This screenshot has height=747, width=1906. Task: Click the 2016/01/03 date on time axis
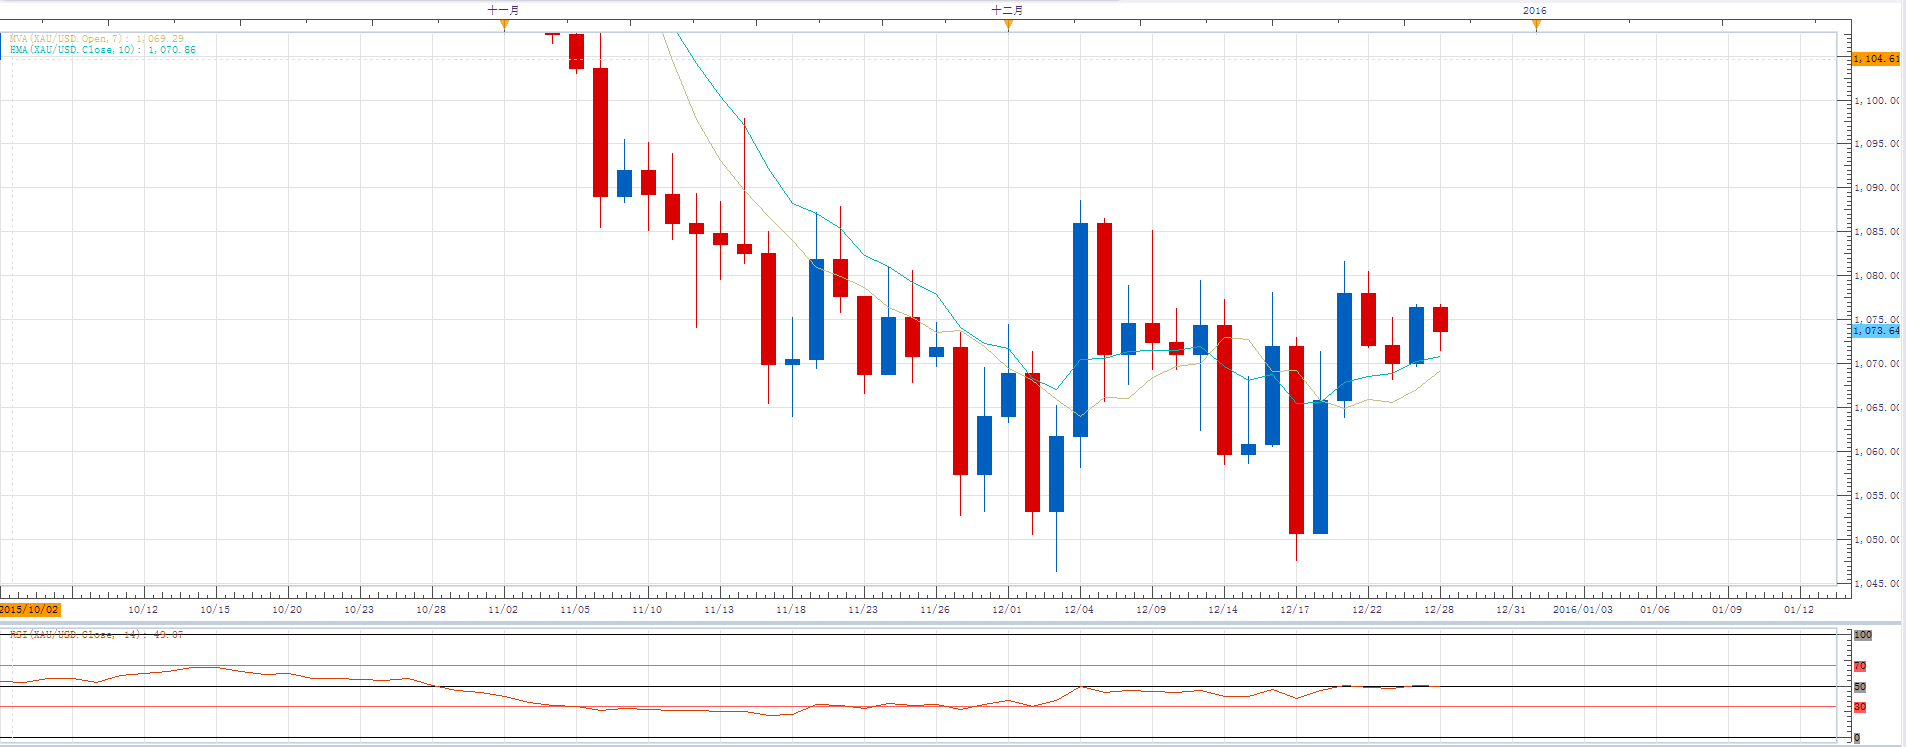coord(1582,610)
